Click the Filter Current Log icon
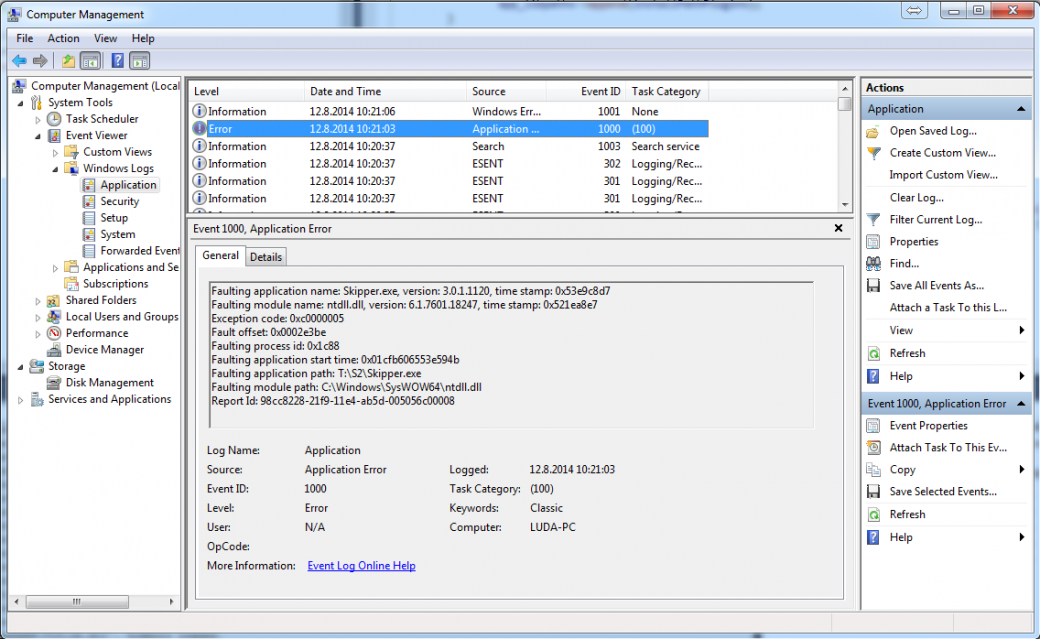The height and width of the screenshot is (639, 1040). [874, 219]
